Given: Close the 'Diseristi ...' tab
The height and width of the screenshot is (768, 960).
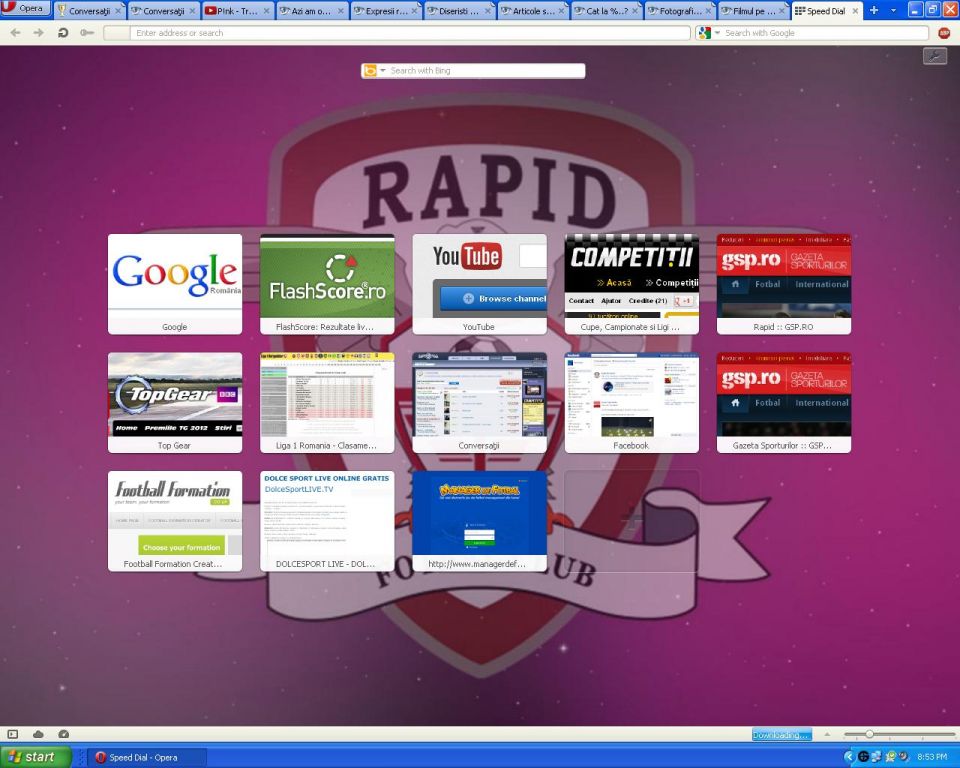Looking at the screenshot, I should [488, 11].
